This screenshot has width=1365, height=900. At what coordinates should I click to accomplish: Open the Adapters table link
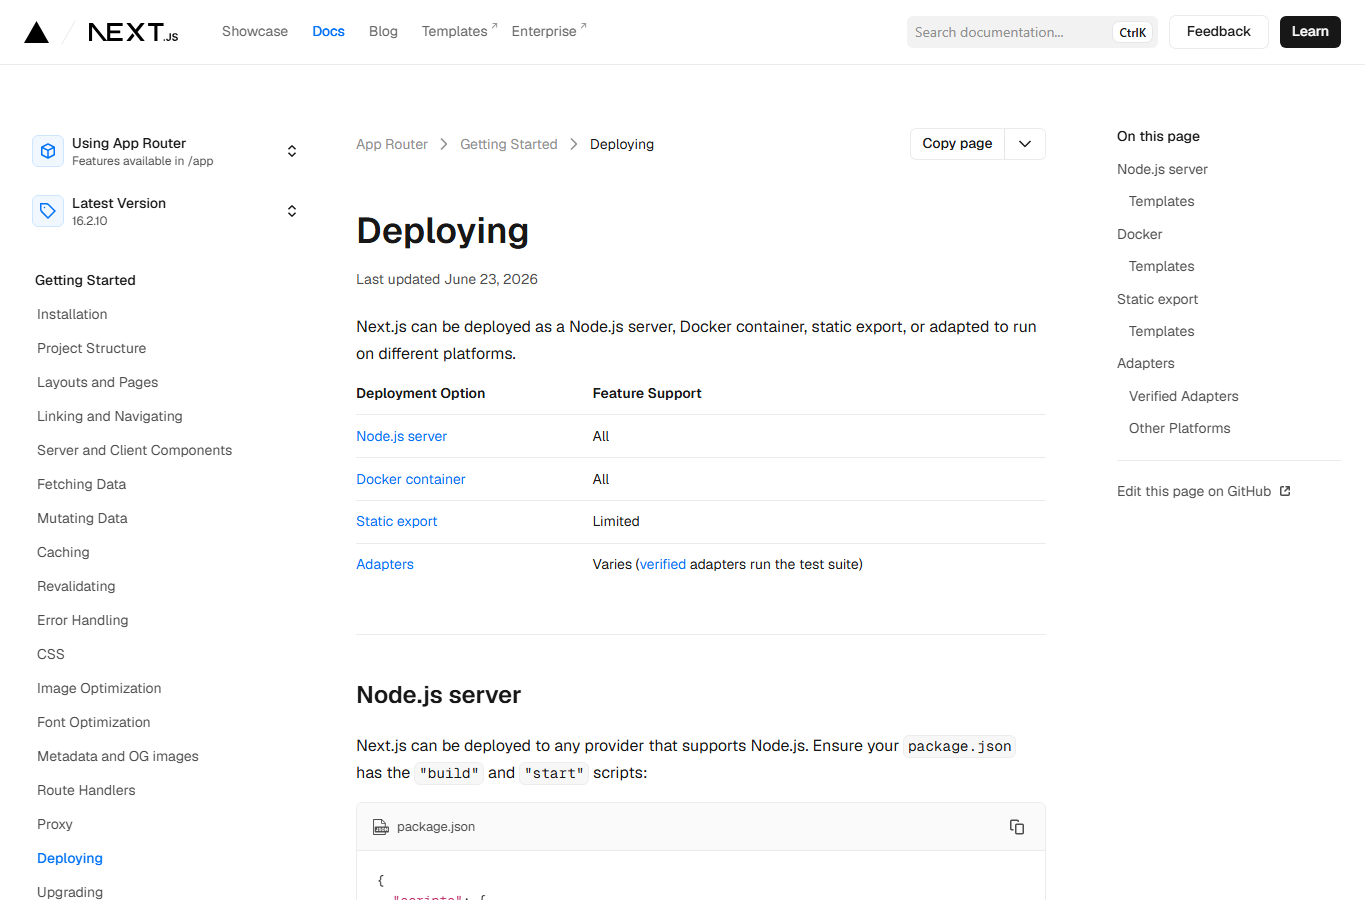point(385,565)
